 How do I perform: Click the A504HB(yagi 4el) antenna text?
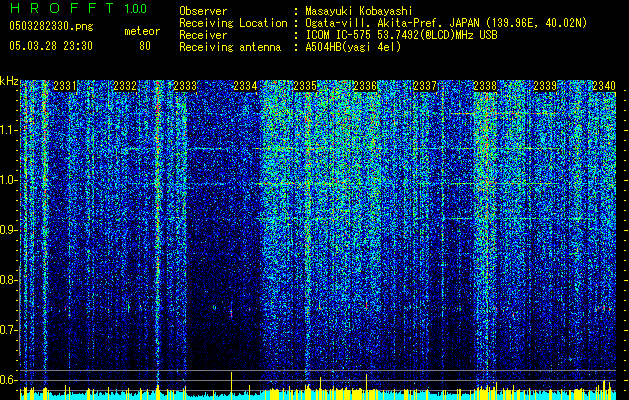point(353,47)
